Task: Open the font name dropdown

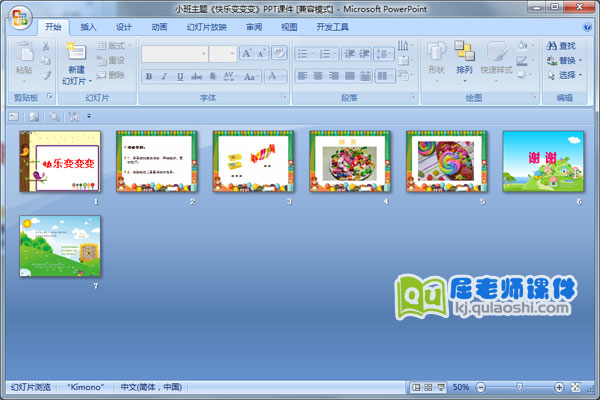Action: [x=202, y=54]
